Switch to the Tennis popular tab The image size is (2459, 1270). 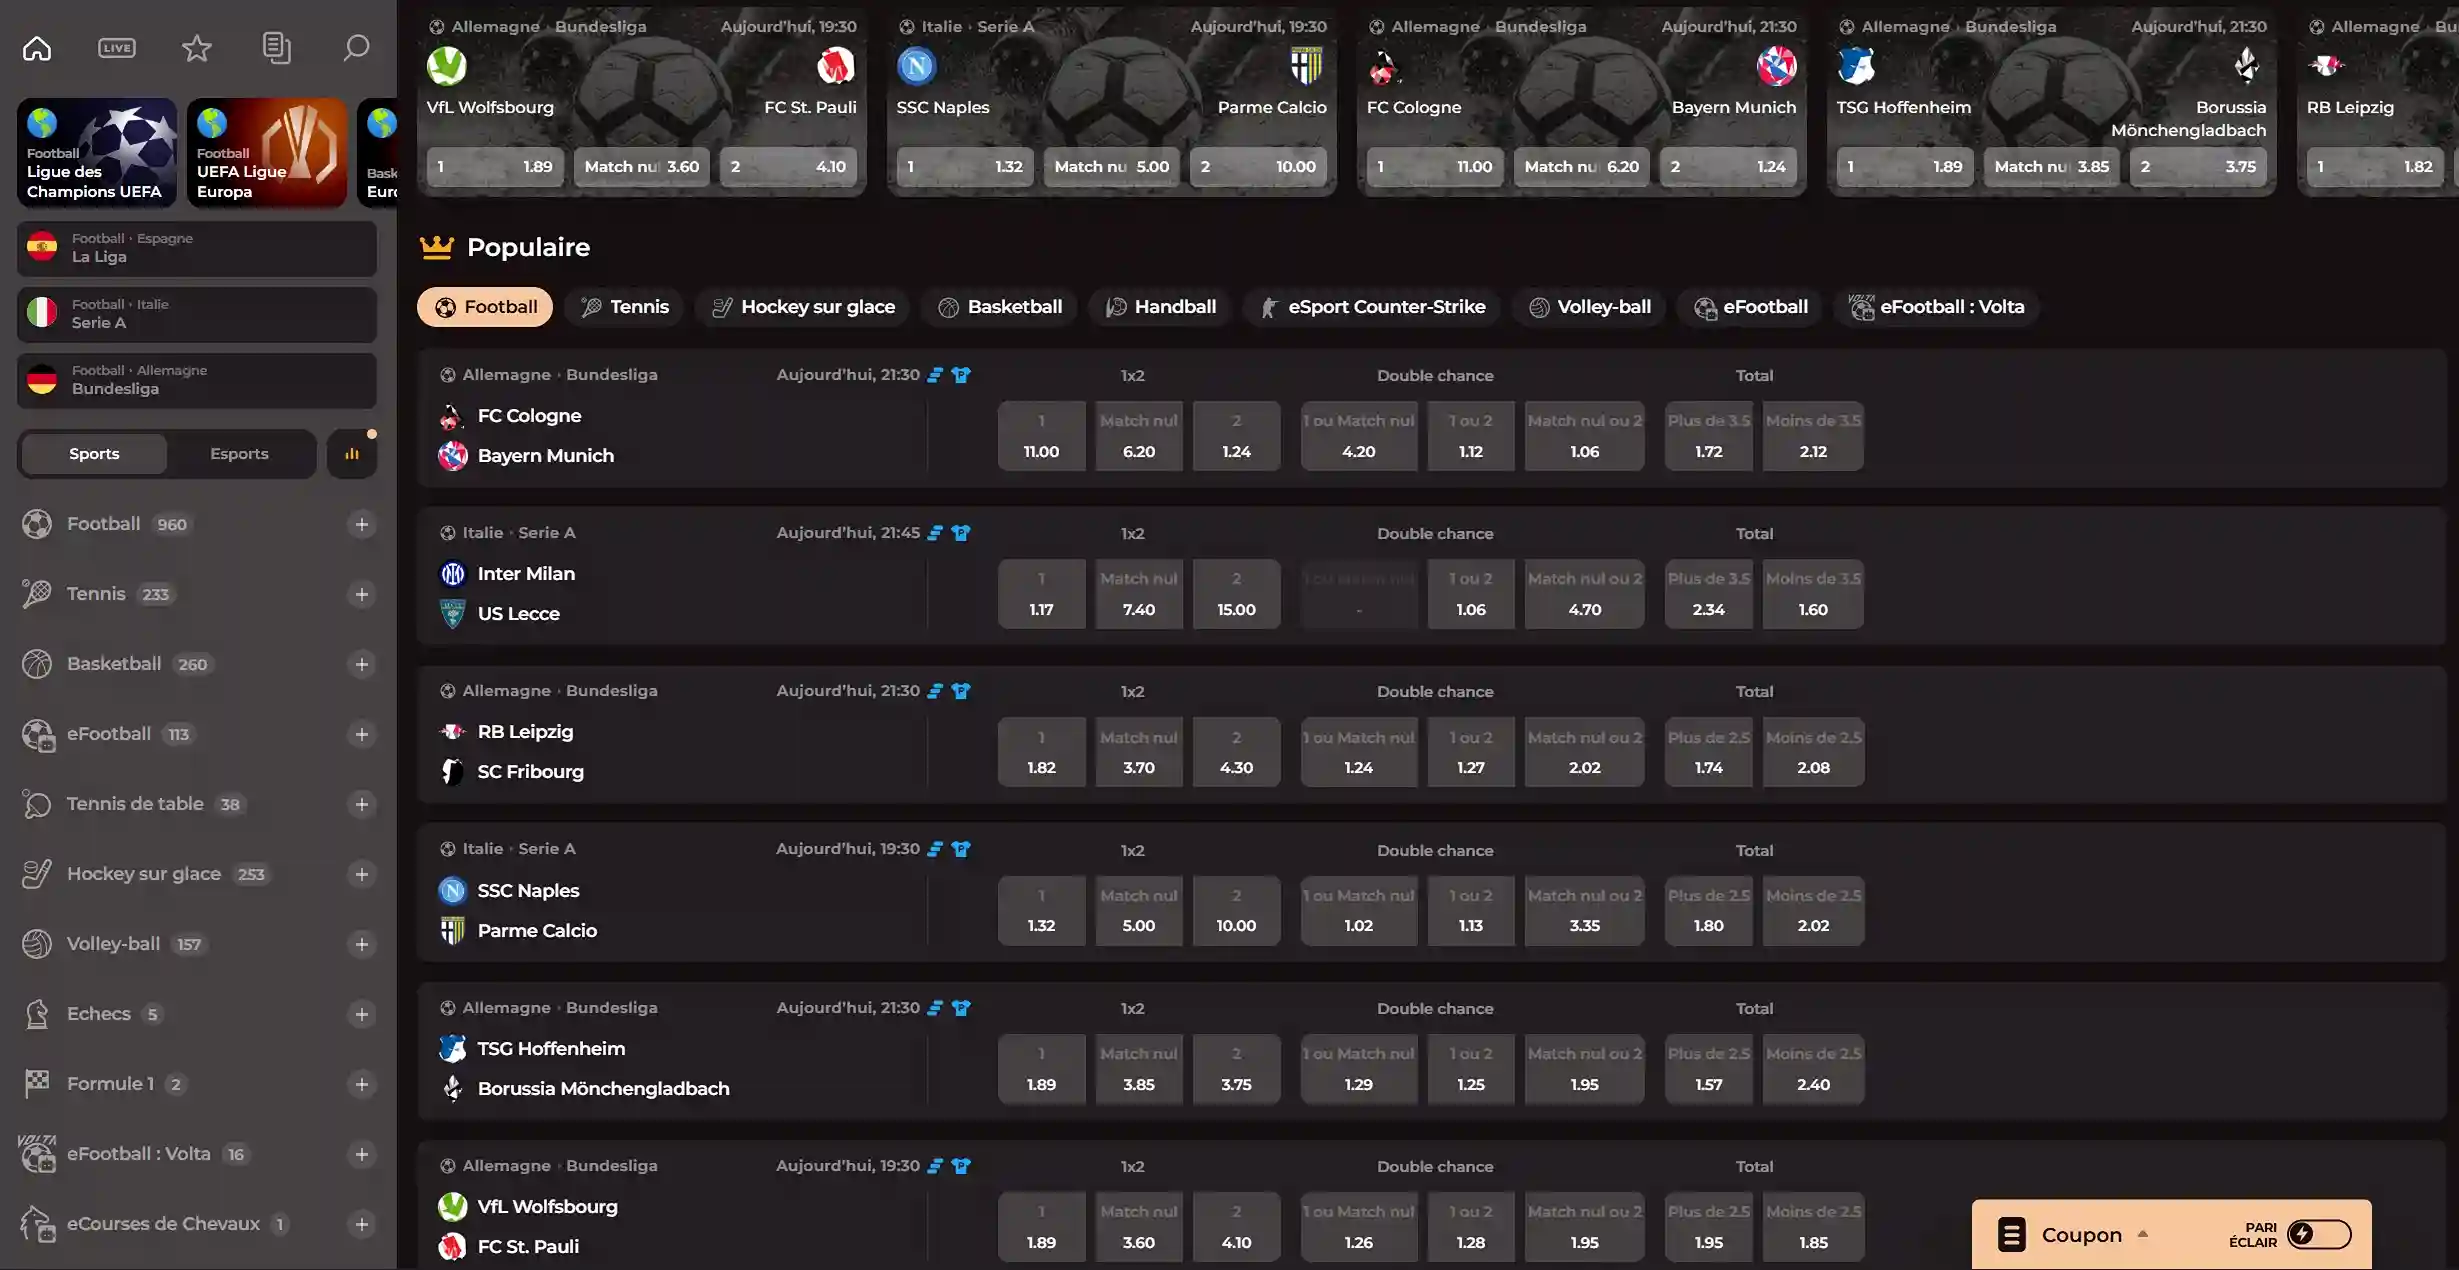click(625, 307)
